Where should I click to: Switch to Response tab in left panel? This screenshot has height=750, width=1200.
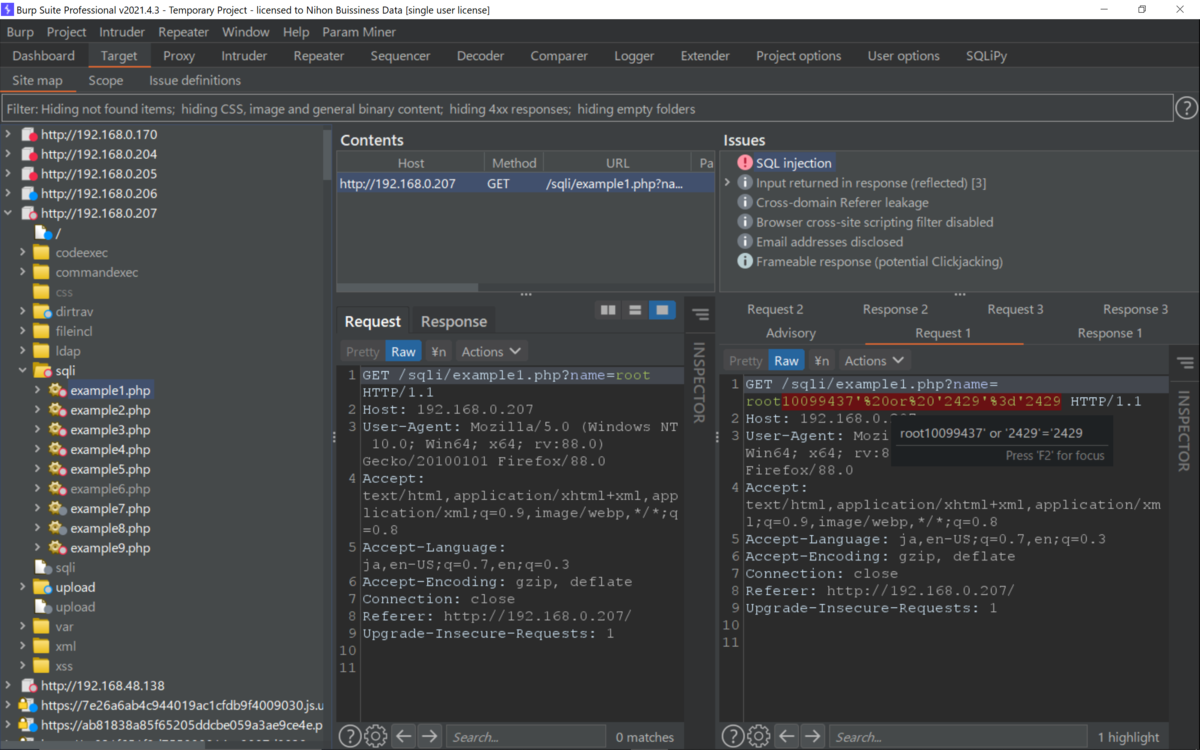[454, 322]
